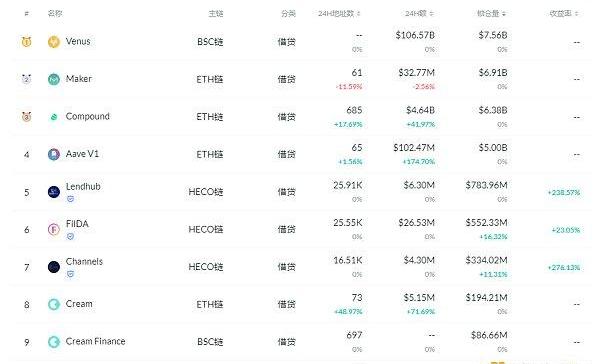Open the Compound project name link
This screenshot has width=600, height=364.
pos(88,116)
